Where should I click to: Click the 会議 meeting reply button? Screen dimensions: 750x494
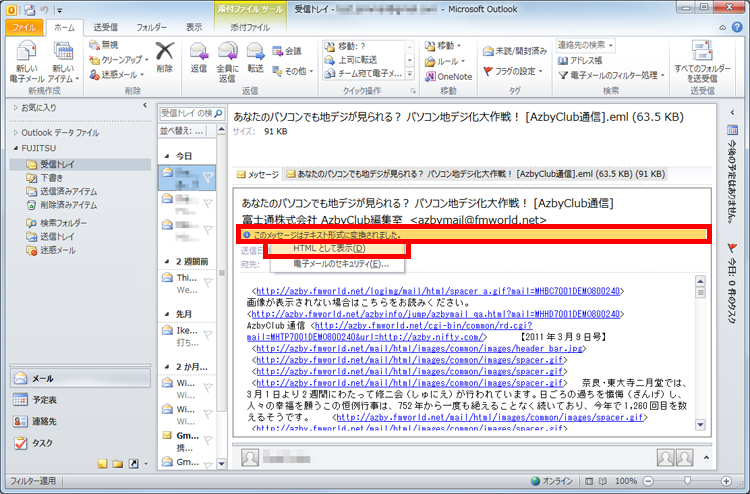(x=287, y=51)
